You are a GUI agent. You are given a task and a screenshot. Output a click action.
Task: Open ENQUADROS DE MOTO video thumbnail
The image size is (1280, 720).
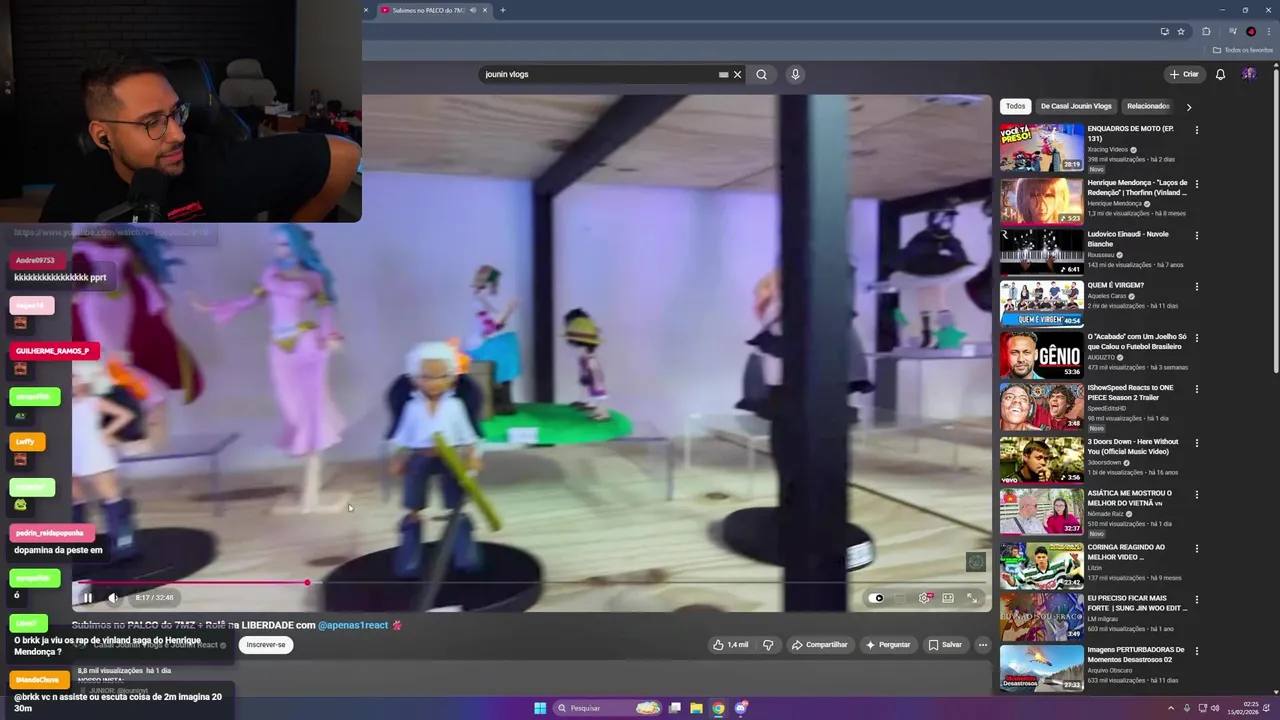(1042, 148)
